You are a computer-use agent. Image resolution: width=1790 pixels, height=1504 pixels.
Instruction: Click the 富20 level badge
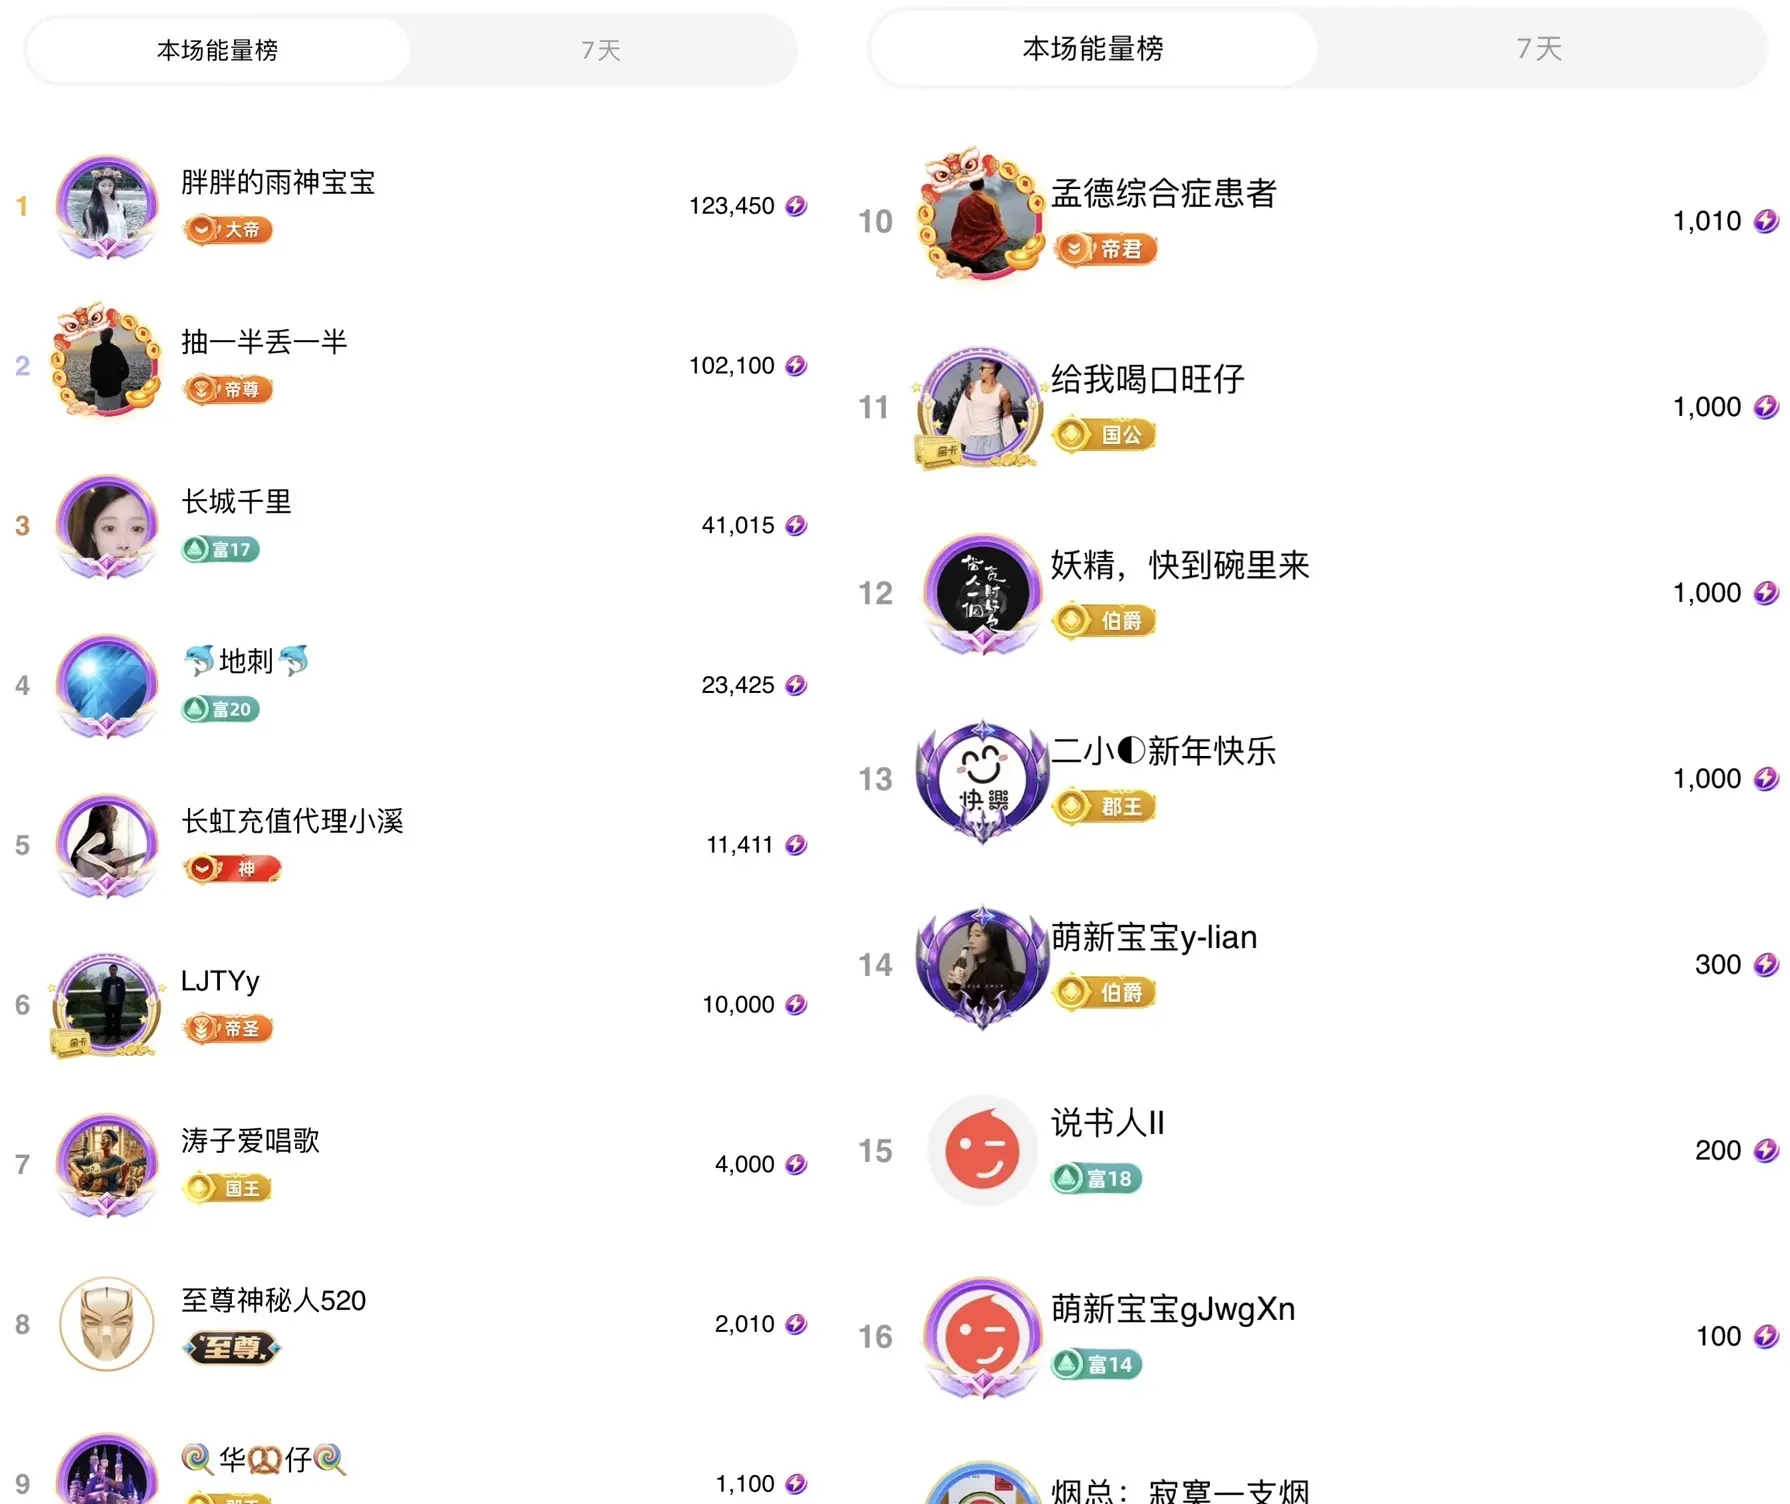(221, 709)
